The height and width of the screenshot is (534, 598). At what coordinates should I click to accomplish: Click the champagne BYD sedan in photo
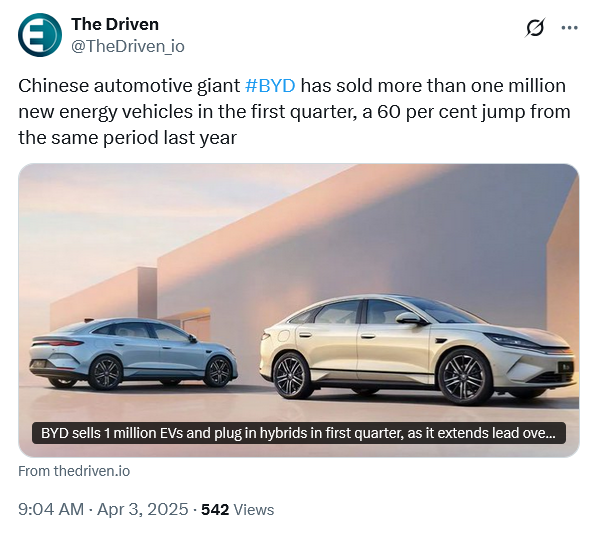click(x=419, y=349)
